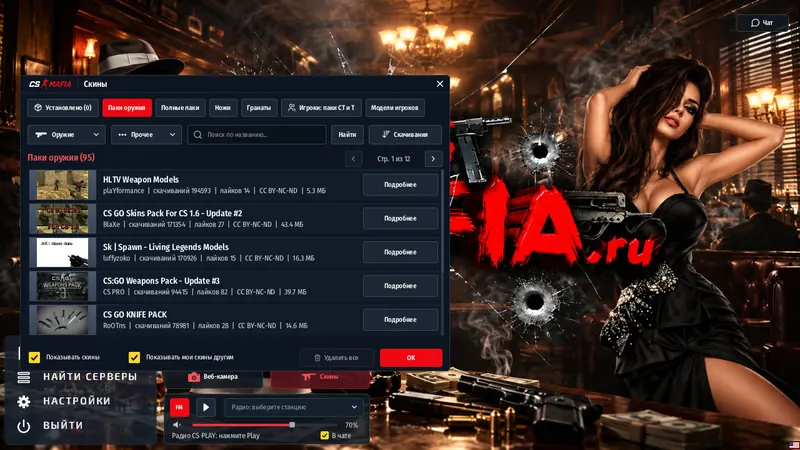Click Подробнее for HLTV Weapon Models
This screenshot has height=450, width=800.
tap(400, 185)
